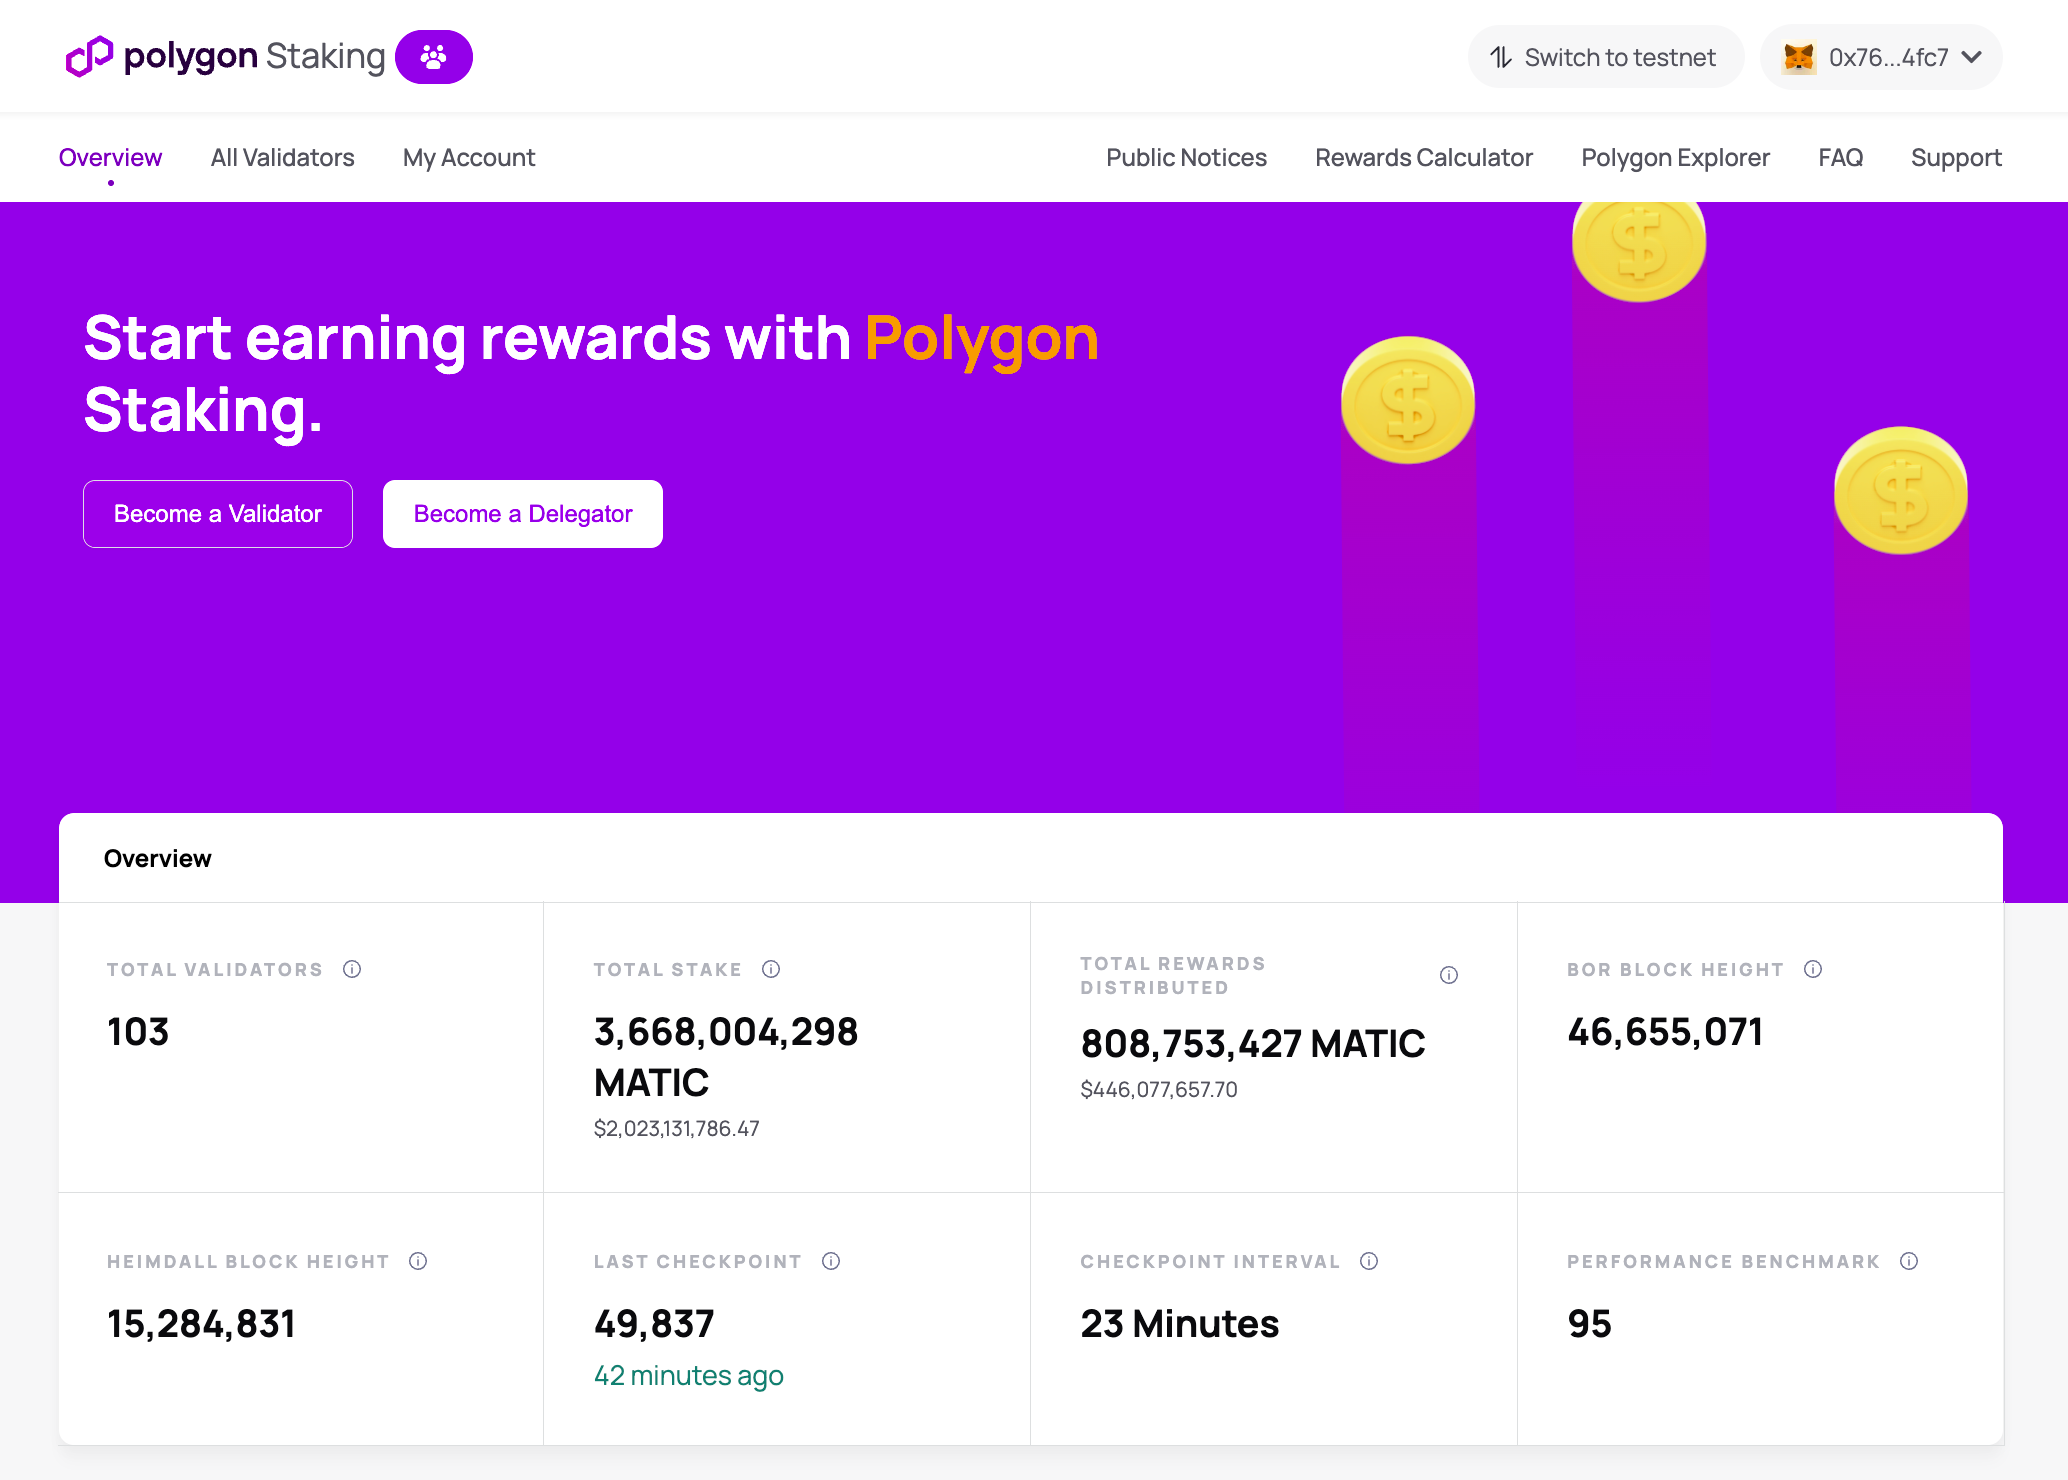Screen dimensions: 2068x1480
Task: Click the Become a Validator button
Action: (217, 513)
